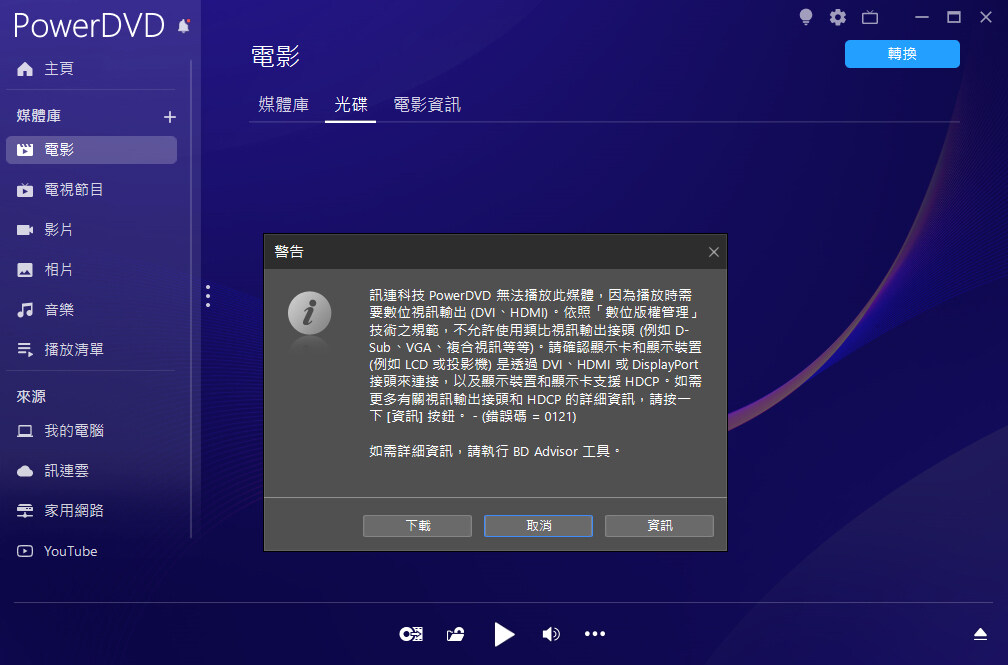Open 訊連雲 CyberLink Cloud source
This screenshot has width=1008, height=665.
click(62, 470)
